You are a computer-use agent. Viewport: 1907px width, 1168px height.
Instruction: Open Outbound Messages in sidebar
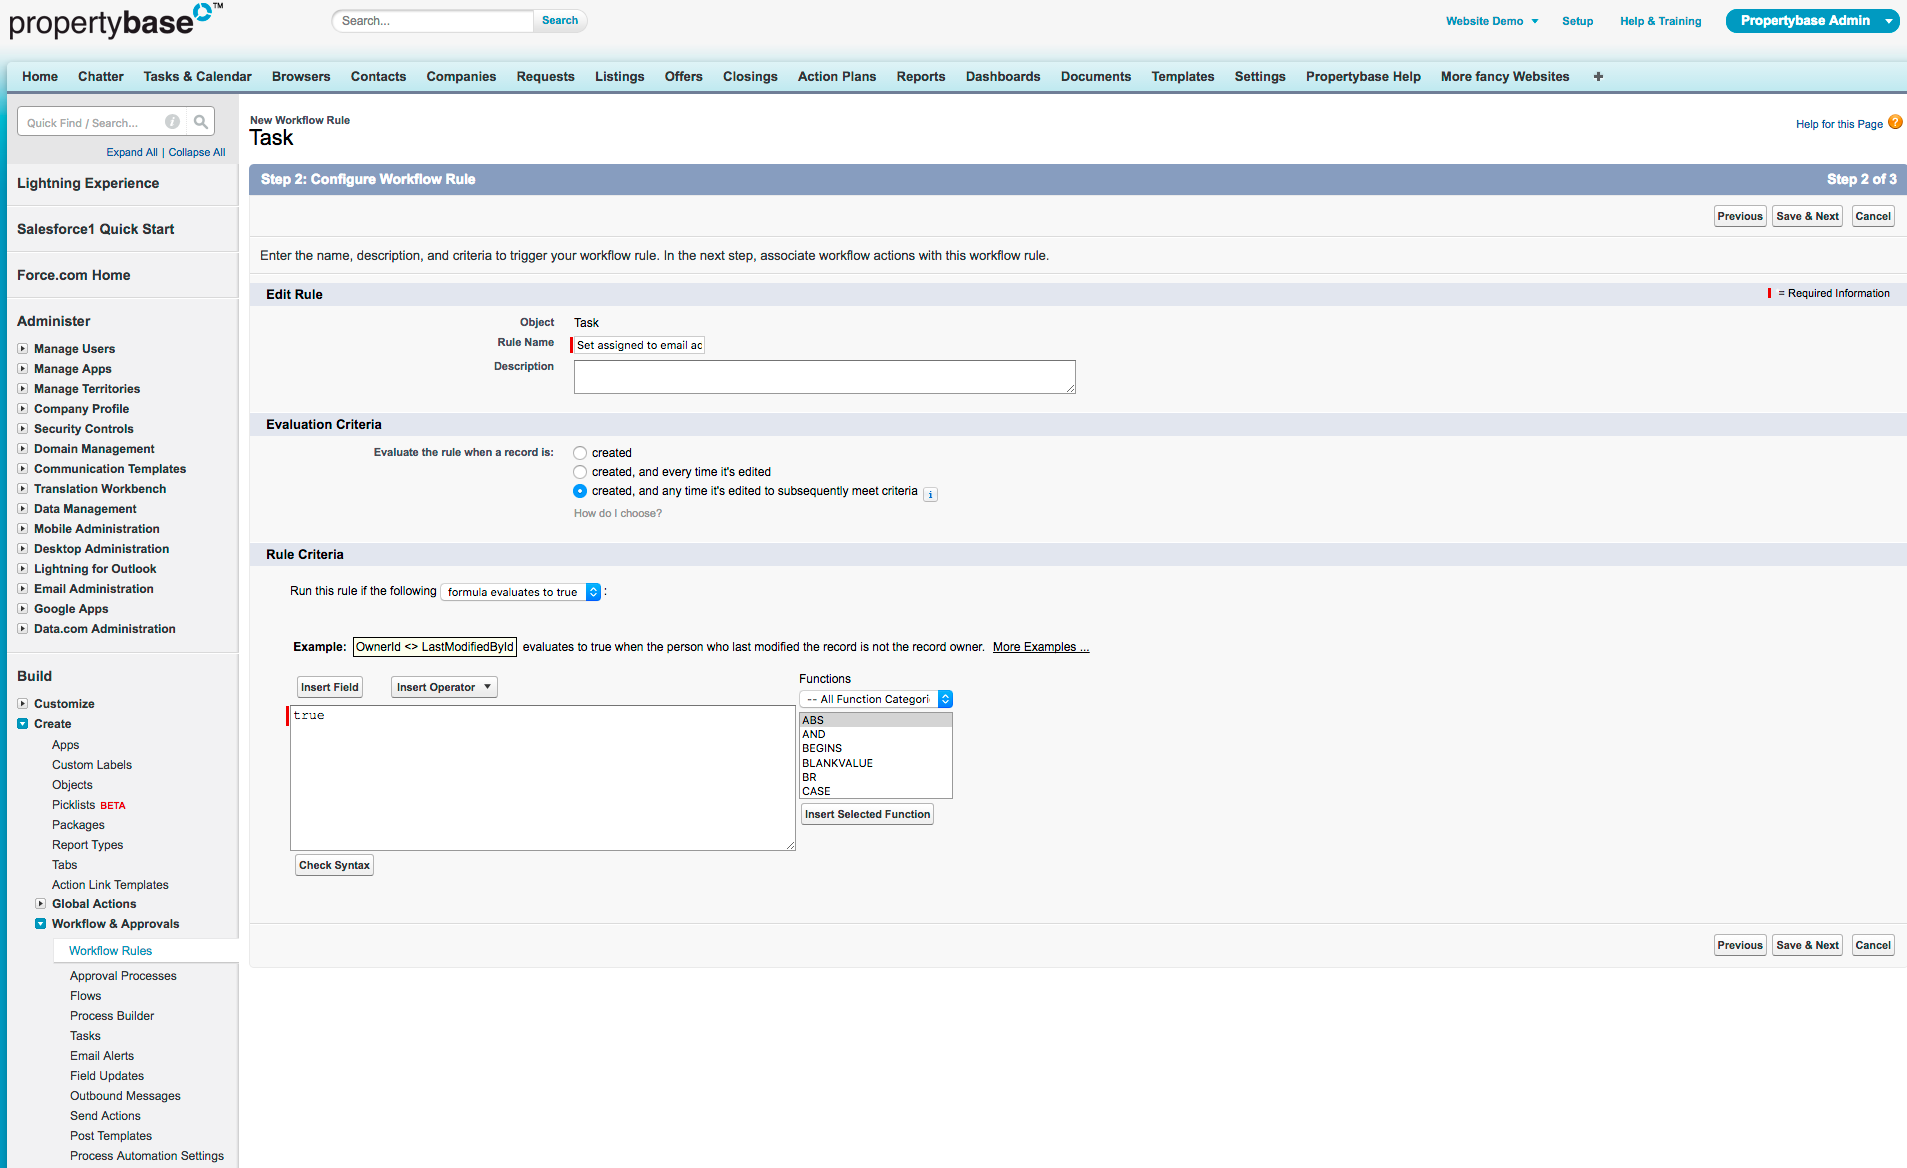[125, 1096]
